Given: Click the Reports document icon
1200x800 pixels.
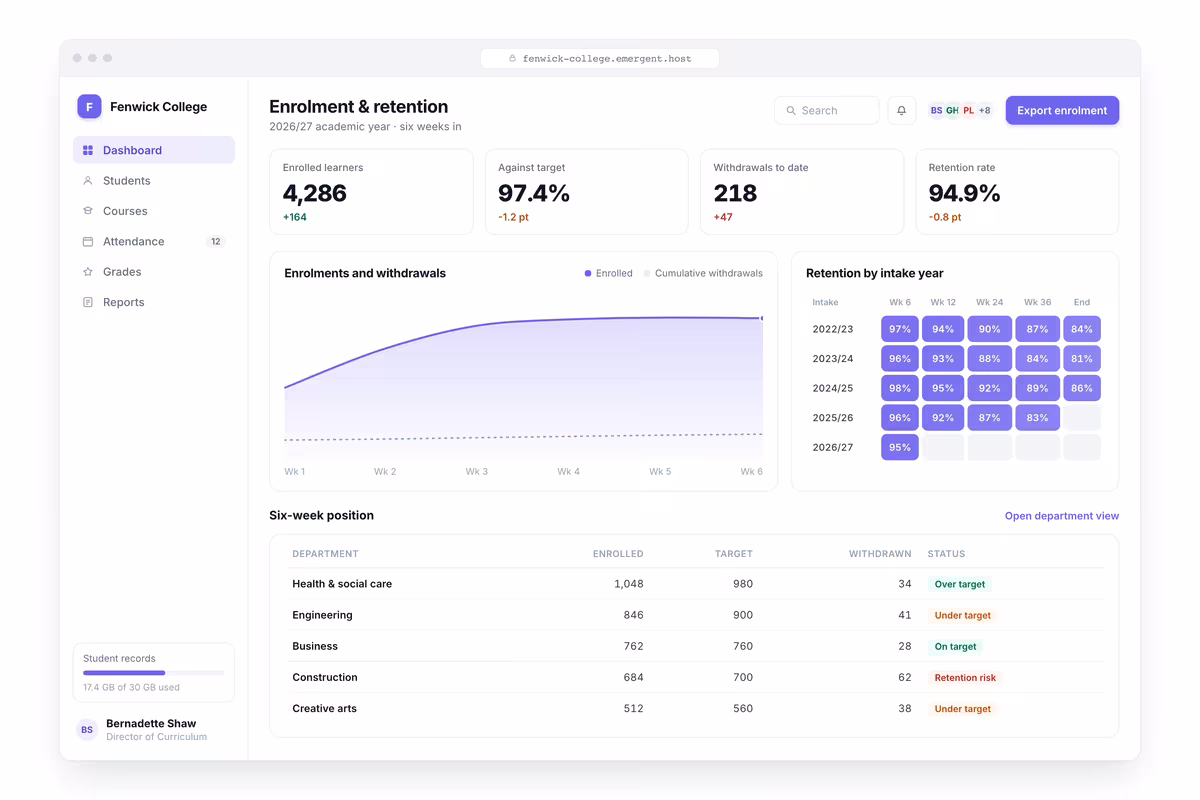Looking at the screenshot, I should point(88,302).
